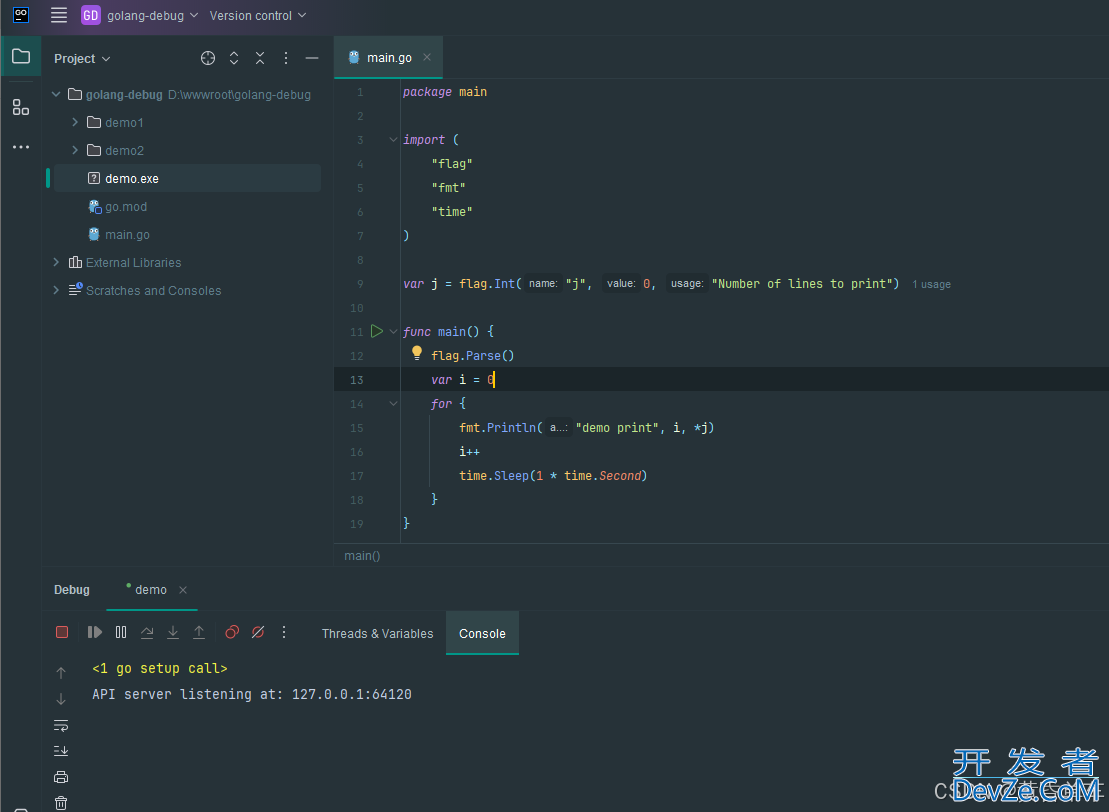This screenshot has width=1109, height=812.
Task: Click line number 15 gutter
Action: pos(357,428)
